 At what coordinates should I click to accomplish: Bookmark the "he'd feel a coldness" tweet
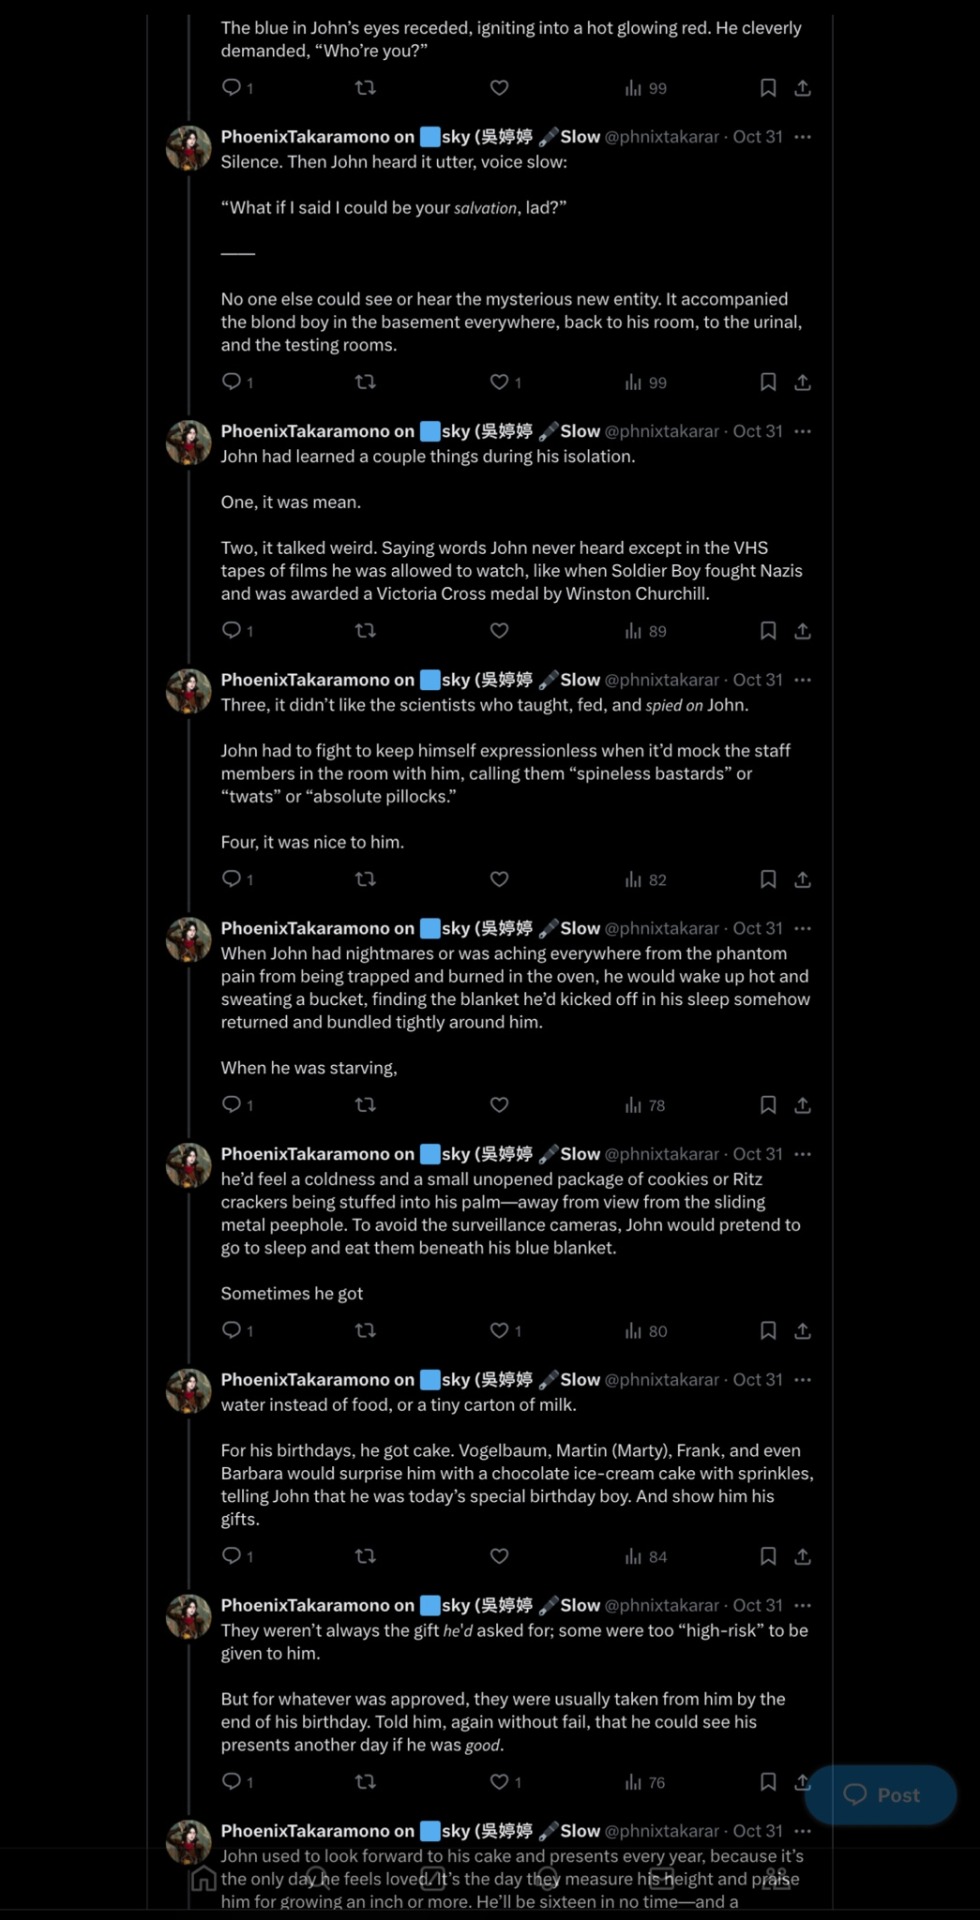(x=768, y=1331)
